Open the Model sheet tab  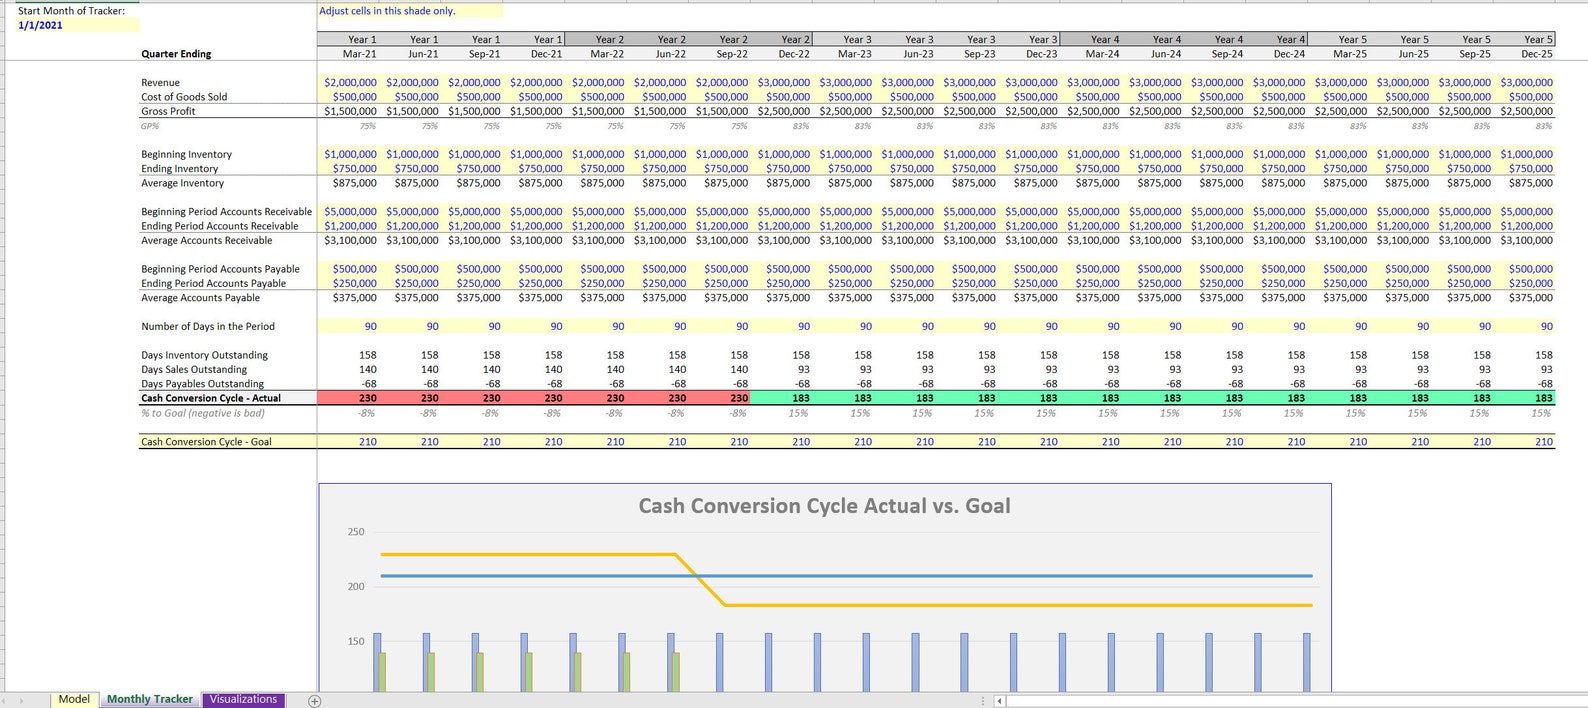click(x=74, y=700)
